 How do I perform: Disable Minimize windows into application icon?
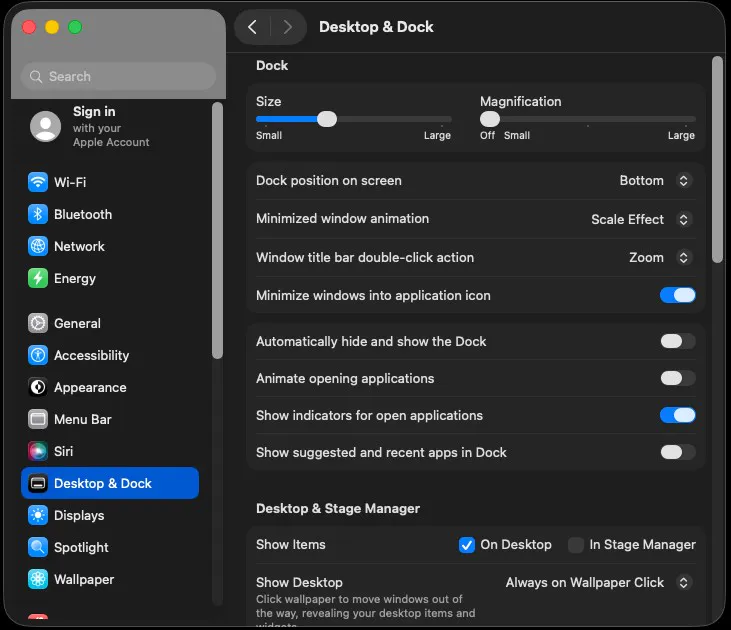point(677,295)
